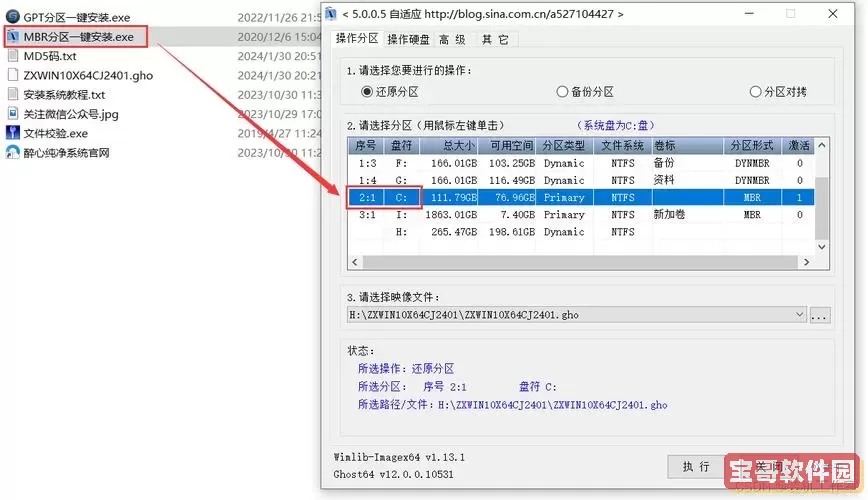
Task: Click the browse '...' button for image file
Action: (819, 316)
